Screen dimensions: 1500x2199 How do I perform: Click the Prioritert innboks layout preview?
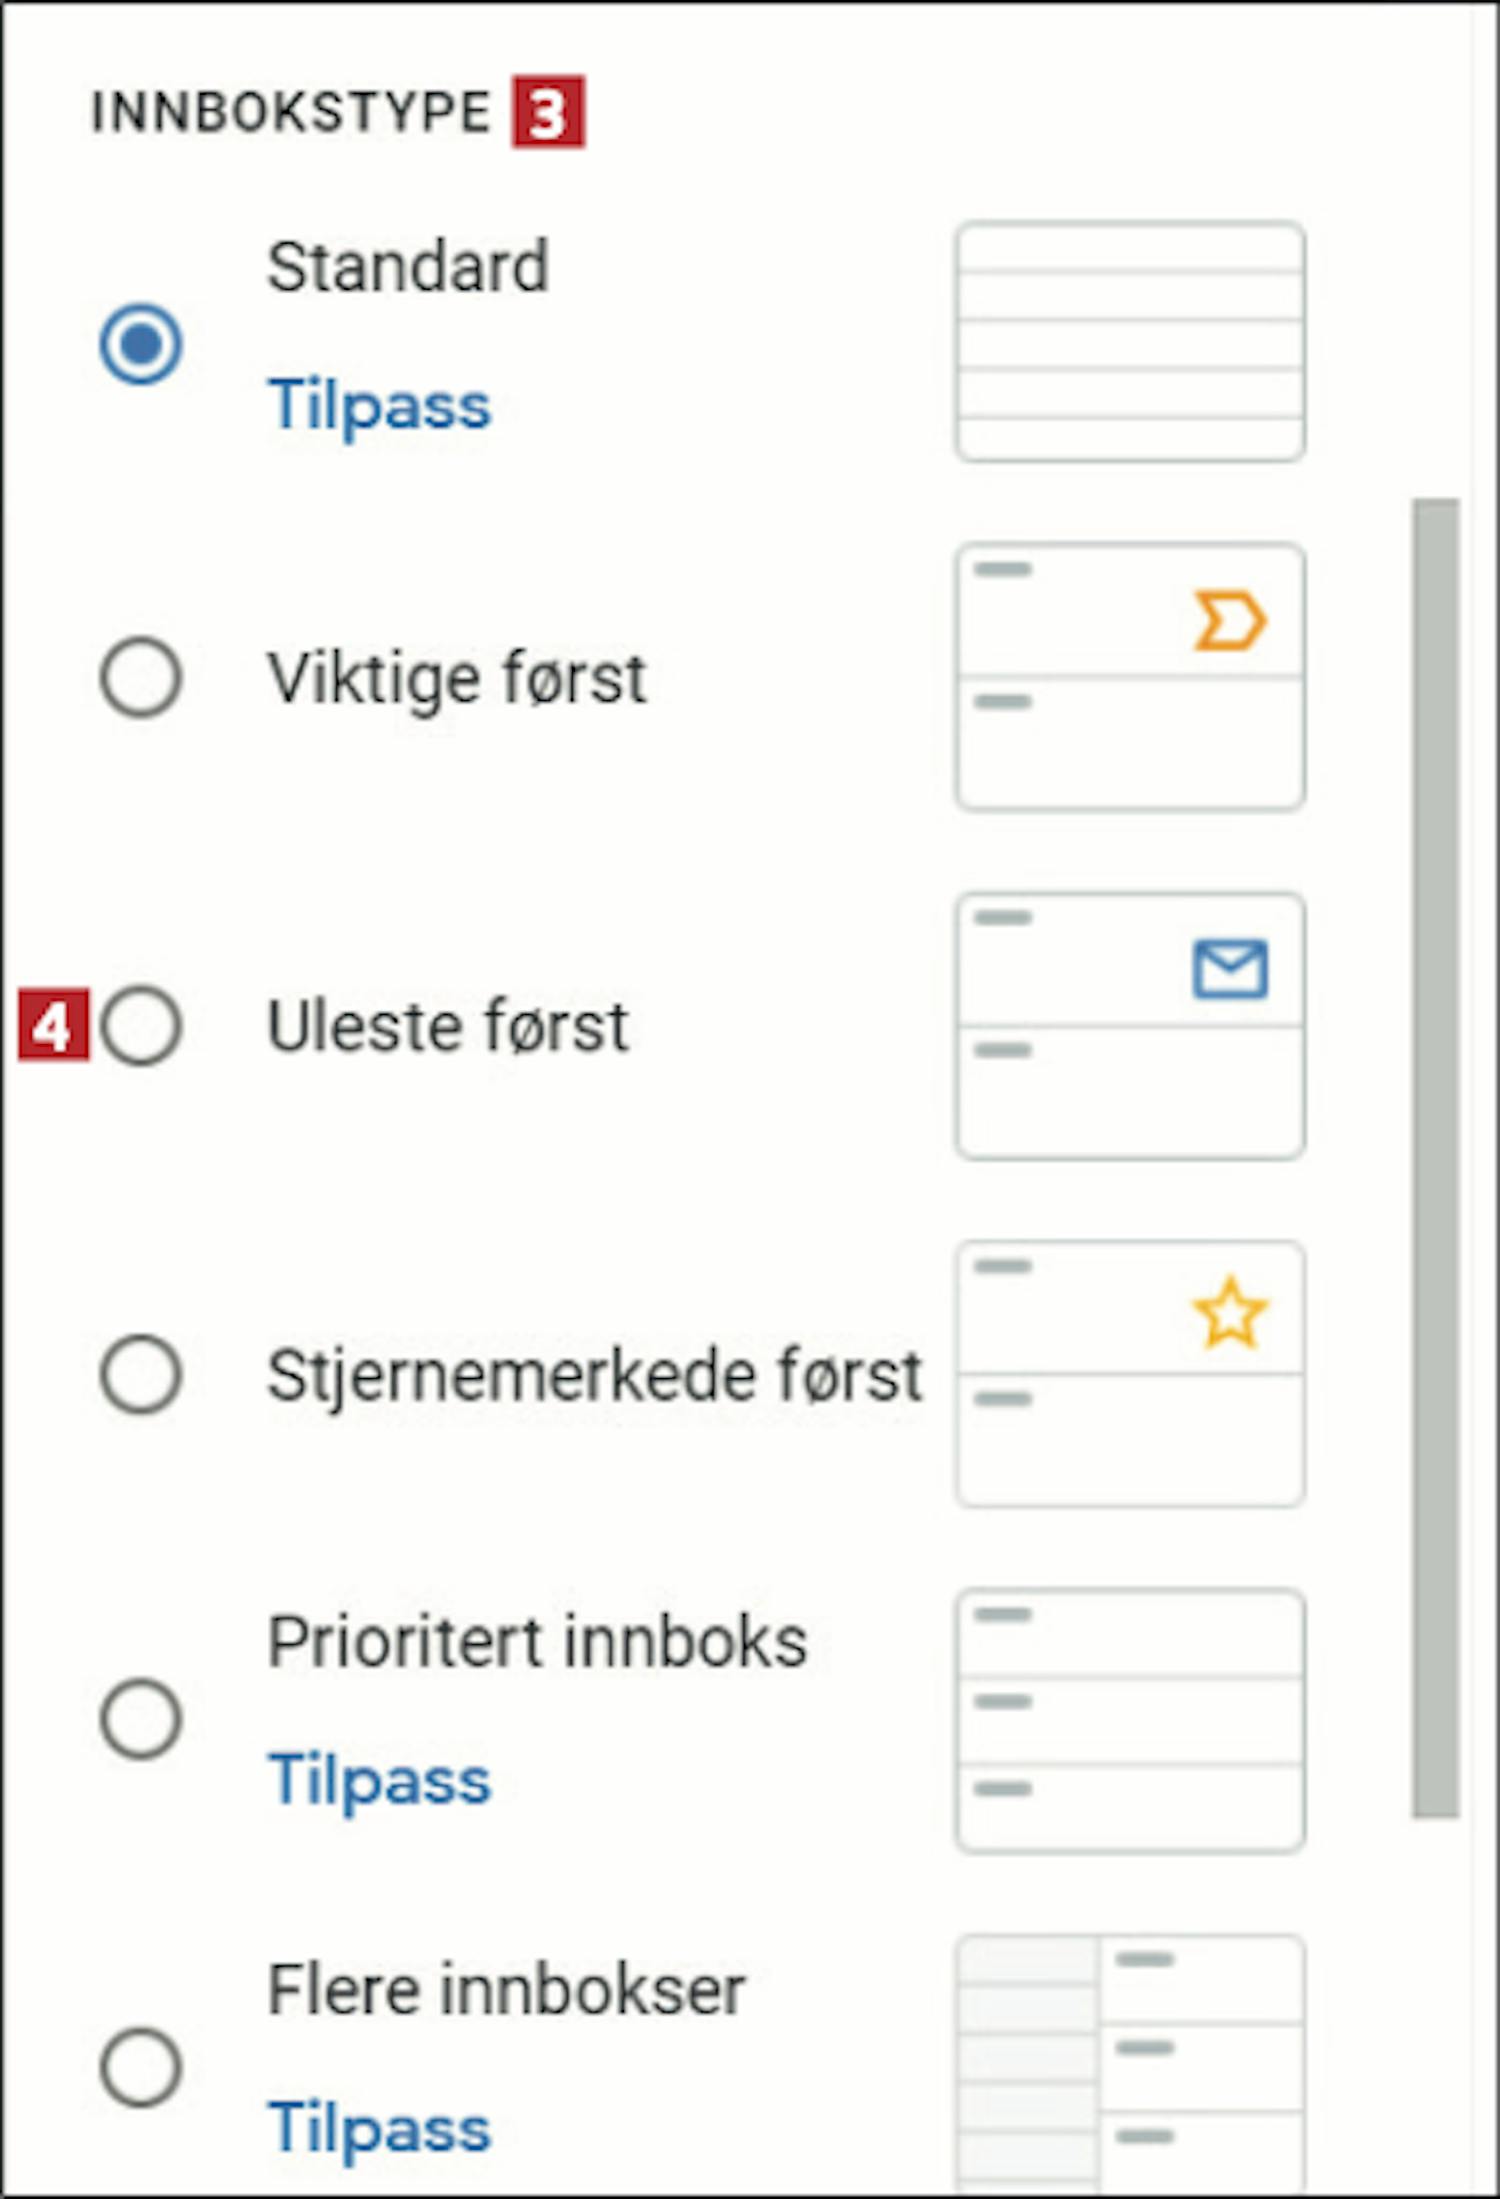pos(1130,1720)
